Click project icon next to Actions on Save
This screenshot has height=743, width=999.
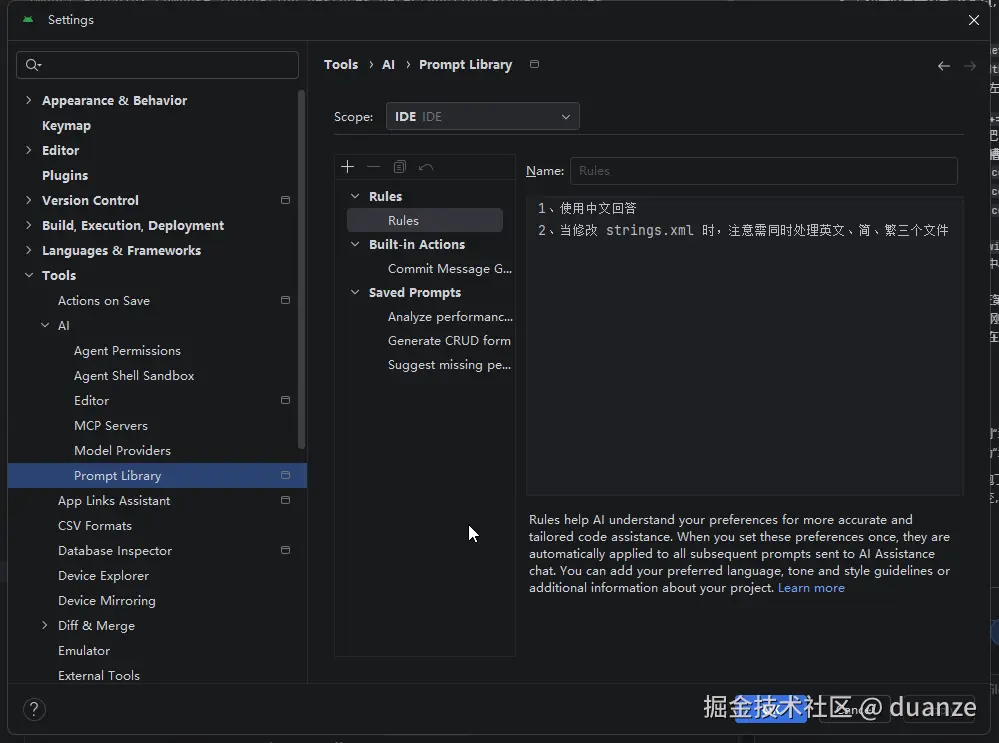285,300
